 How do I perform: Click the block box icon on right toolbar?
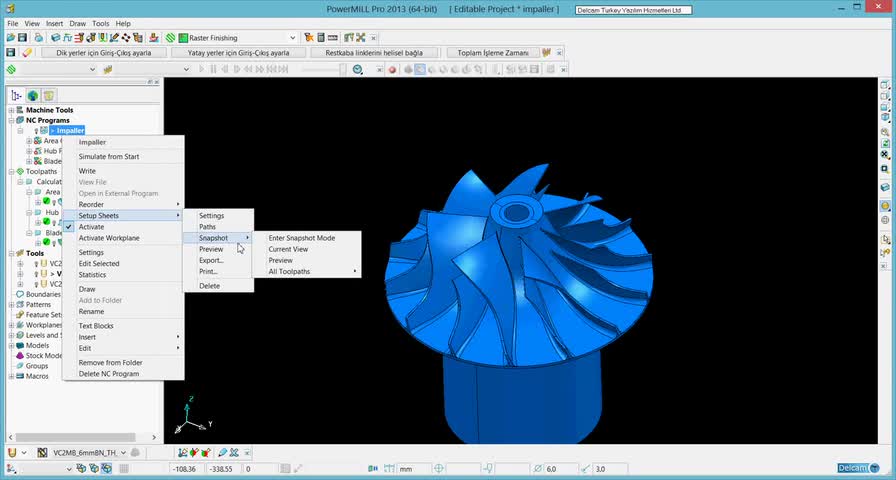pos(885,187)
